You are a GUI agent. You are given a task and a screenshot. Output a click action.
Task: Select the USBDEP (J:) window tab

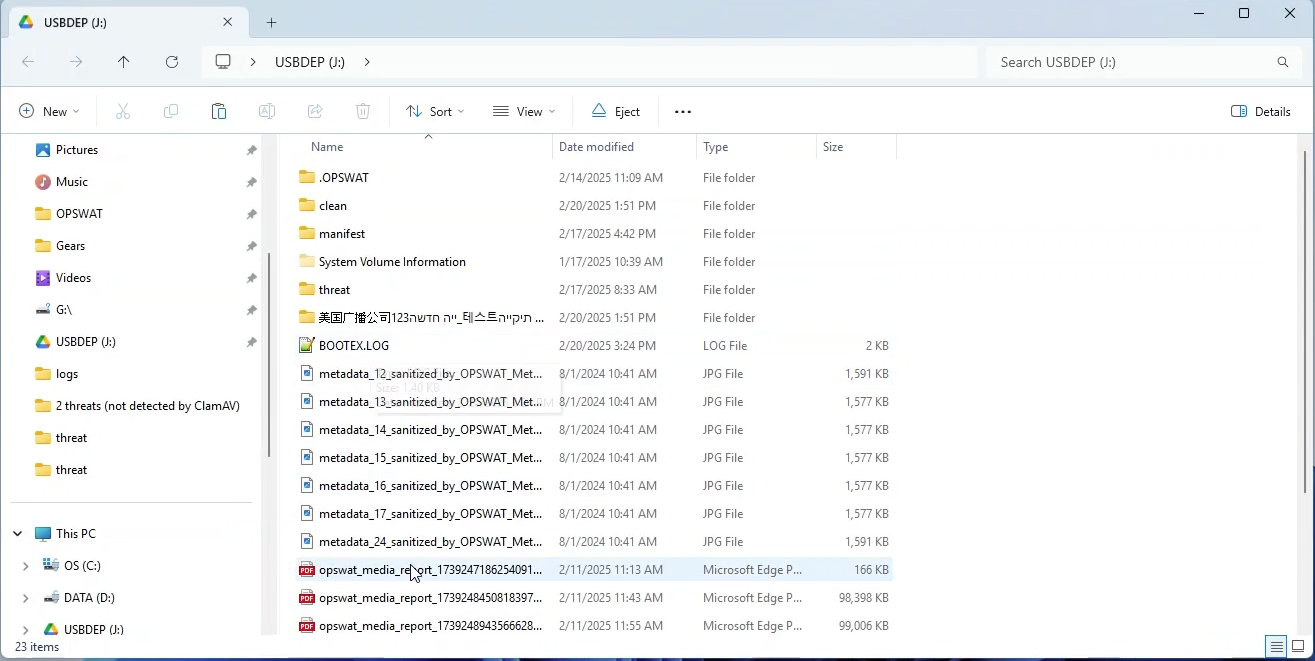(x=127, y=22)
